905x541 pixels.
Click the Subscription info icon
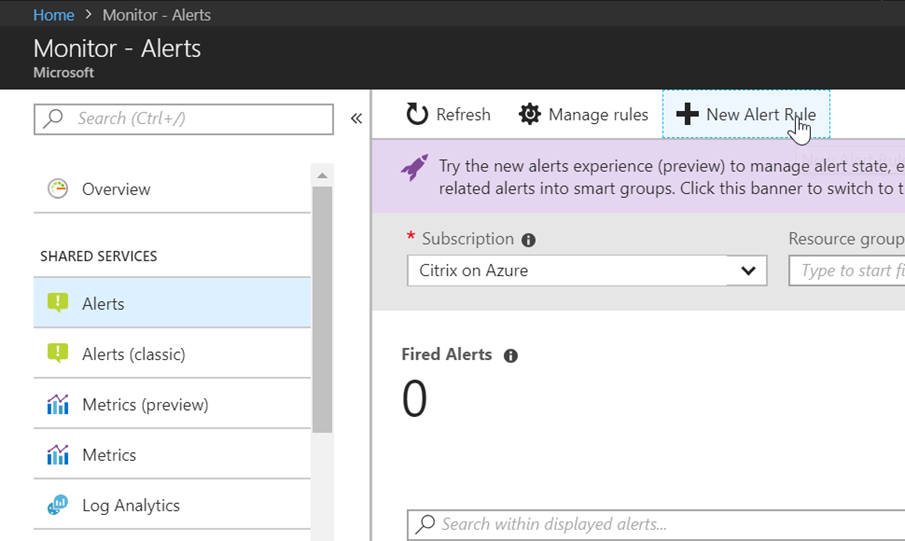[x=528, y=240]
